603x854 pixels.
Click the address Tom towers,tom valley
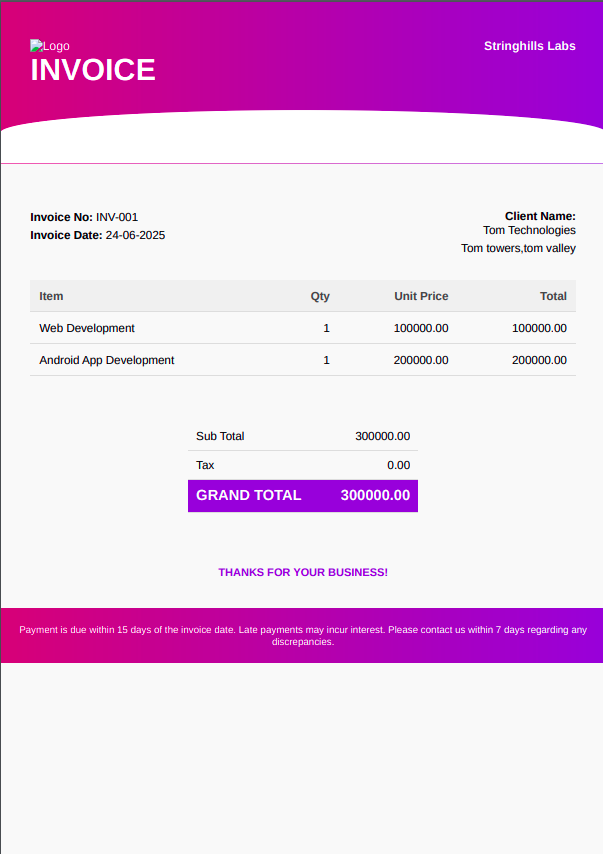(x=518, y=248)
